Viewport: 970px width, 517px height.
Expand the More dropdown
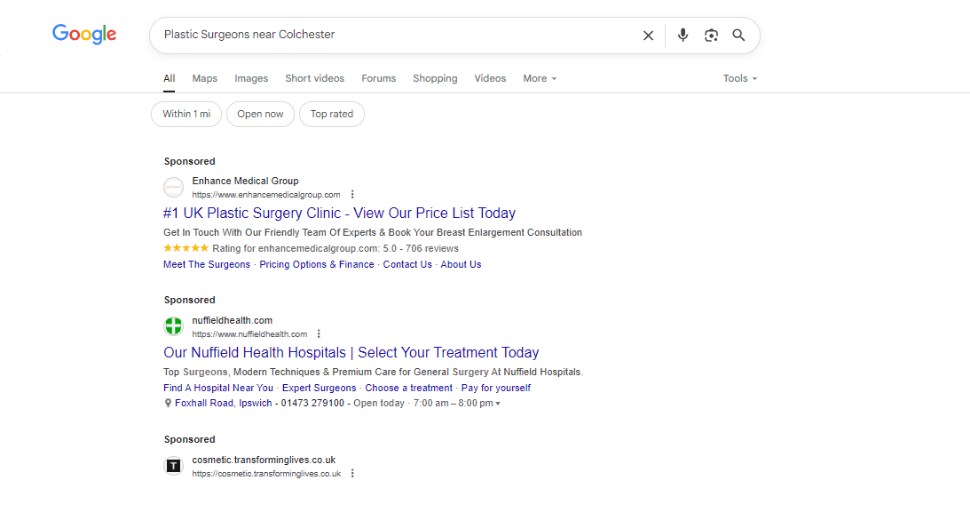(539, 79)
